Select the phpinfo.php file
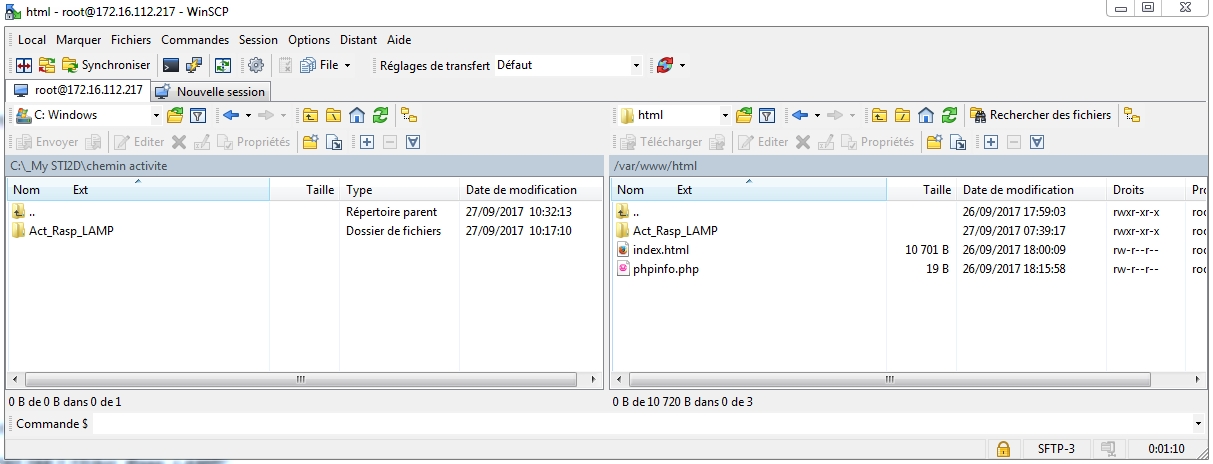Viewport: 1213px width, 464px height. click(x=656, y=269)
